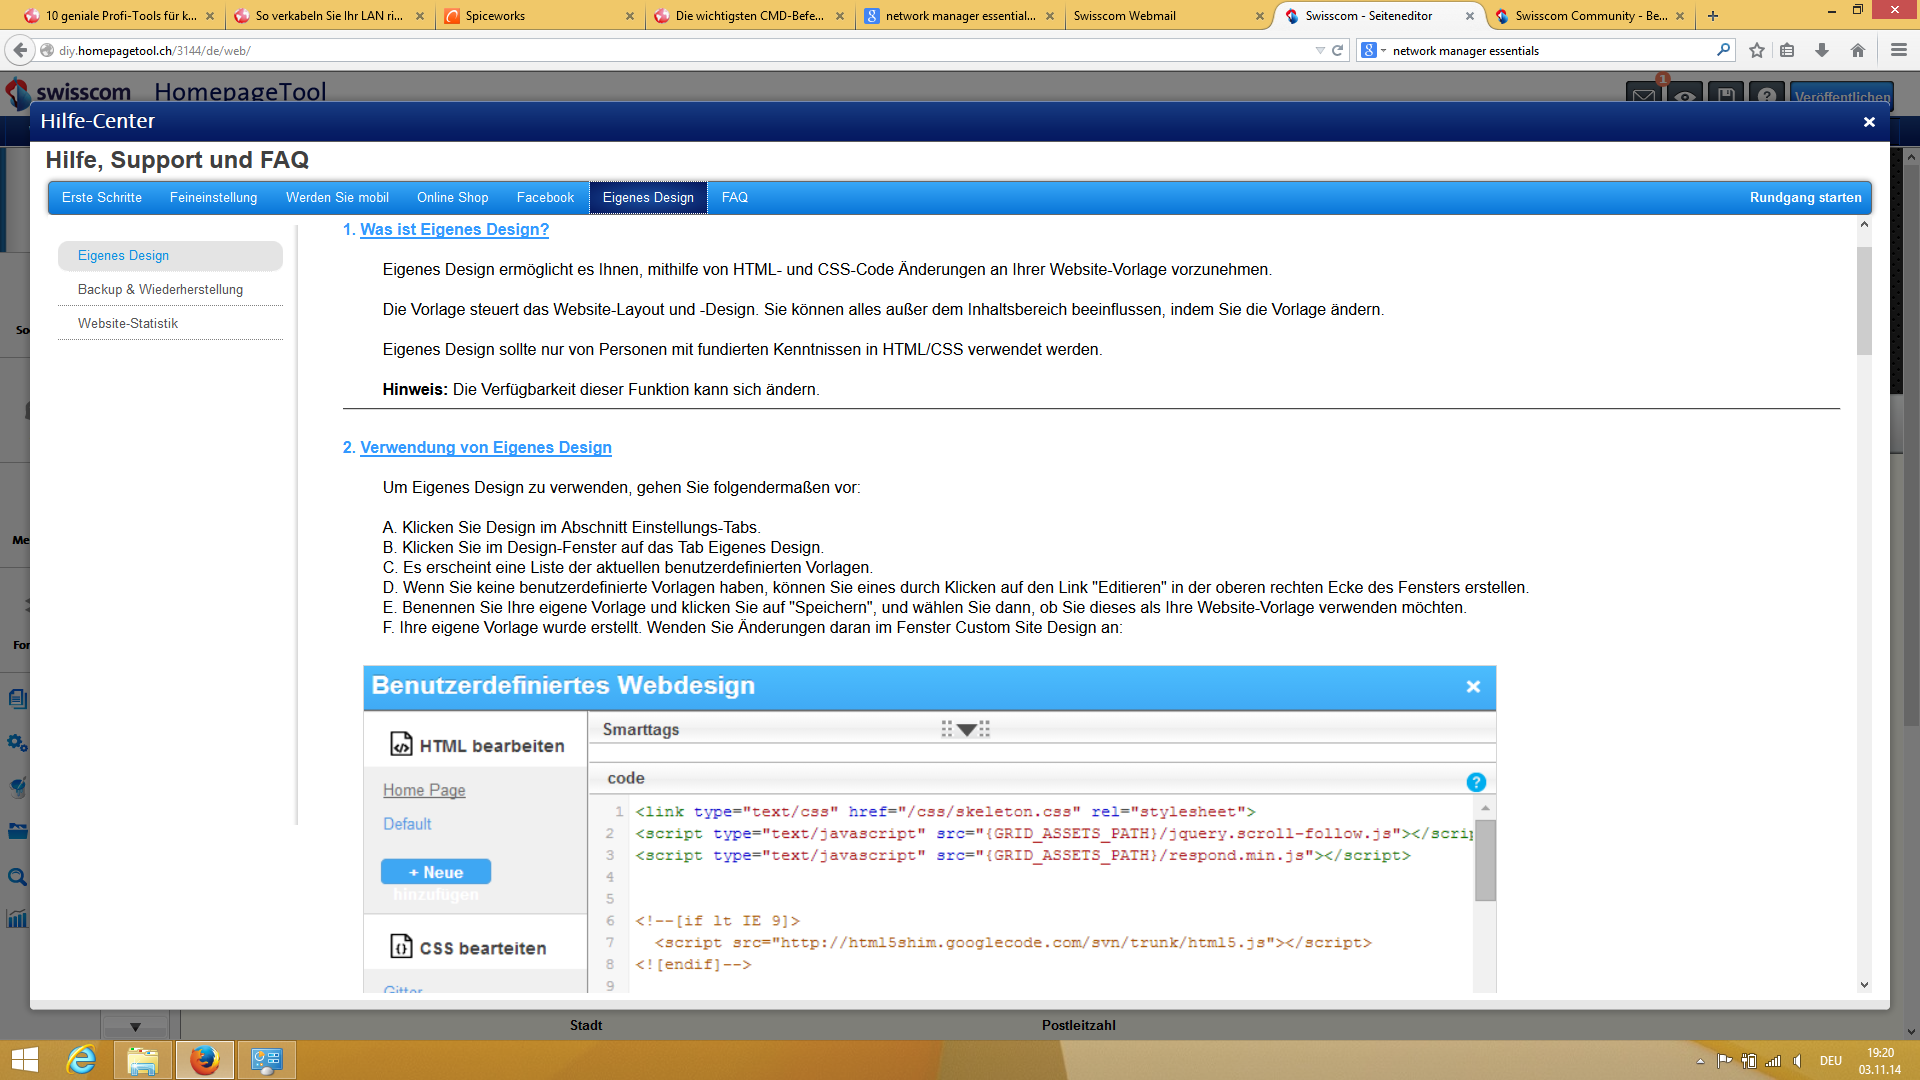Click the blue help icon beside code
The height and width of the screenshot is (1080, 1920).
pyautogui.click(x=1476, y=782)
